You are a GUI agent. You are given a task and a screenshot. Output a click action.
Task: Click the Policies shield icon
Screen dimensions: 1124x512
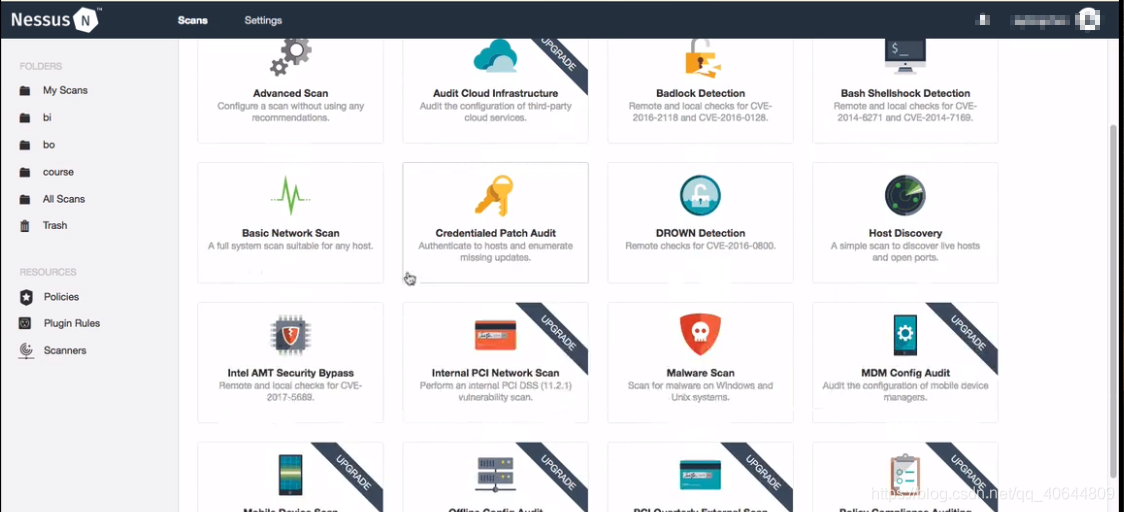pyautogui.click(x=26, y=297)
